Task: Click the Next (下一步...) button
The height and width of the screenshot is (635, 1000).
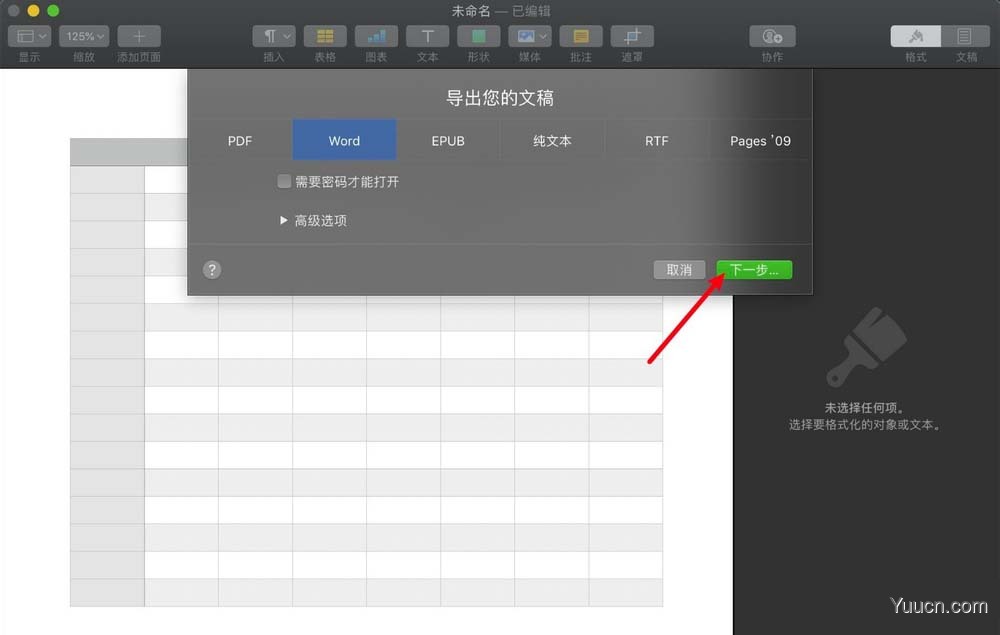Action: tap(754, 270)
